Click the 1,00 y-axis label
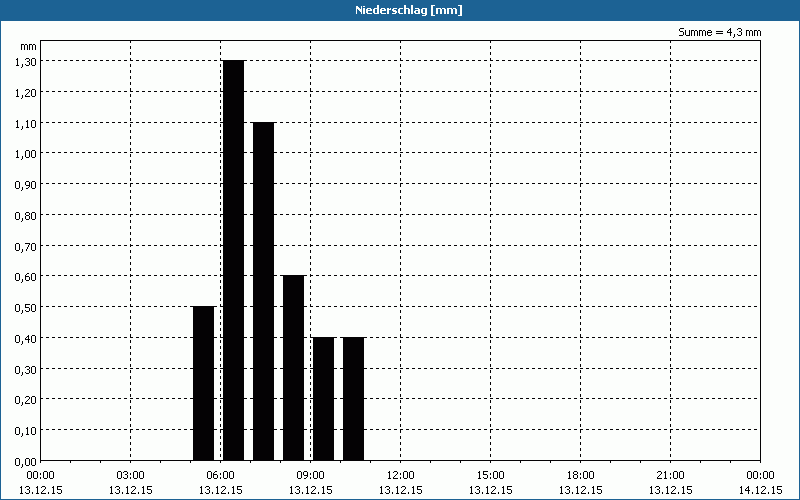Screen dimensions: 800x500 coord(26,154)
